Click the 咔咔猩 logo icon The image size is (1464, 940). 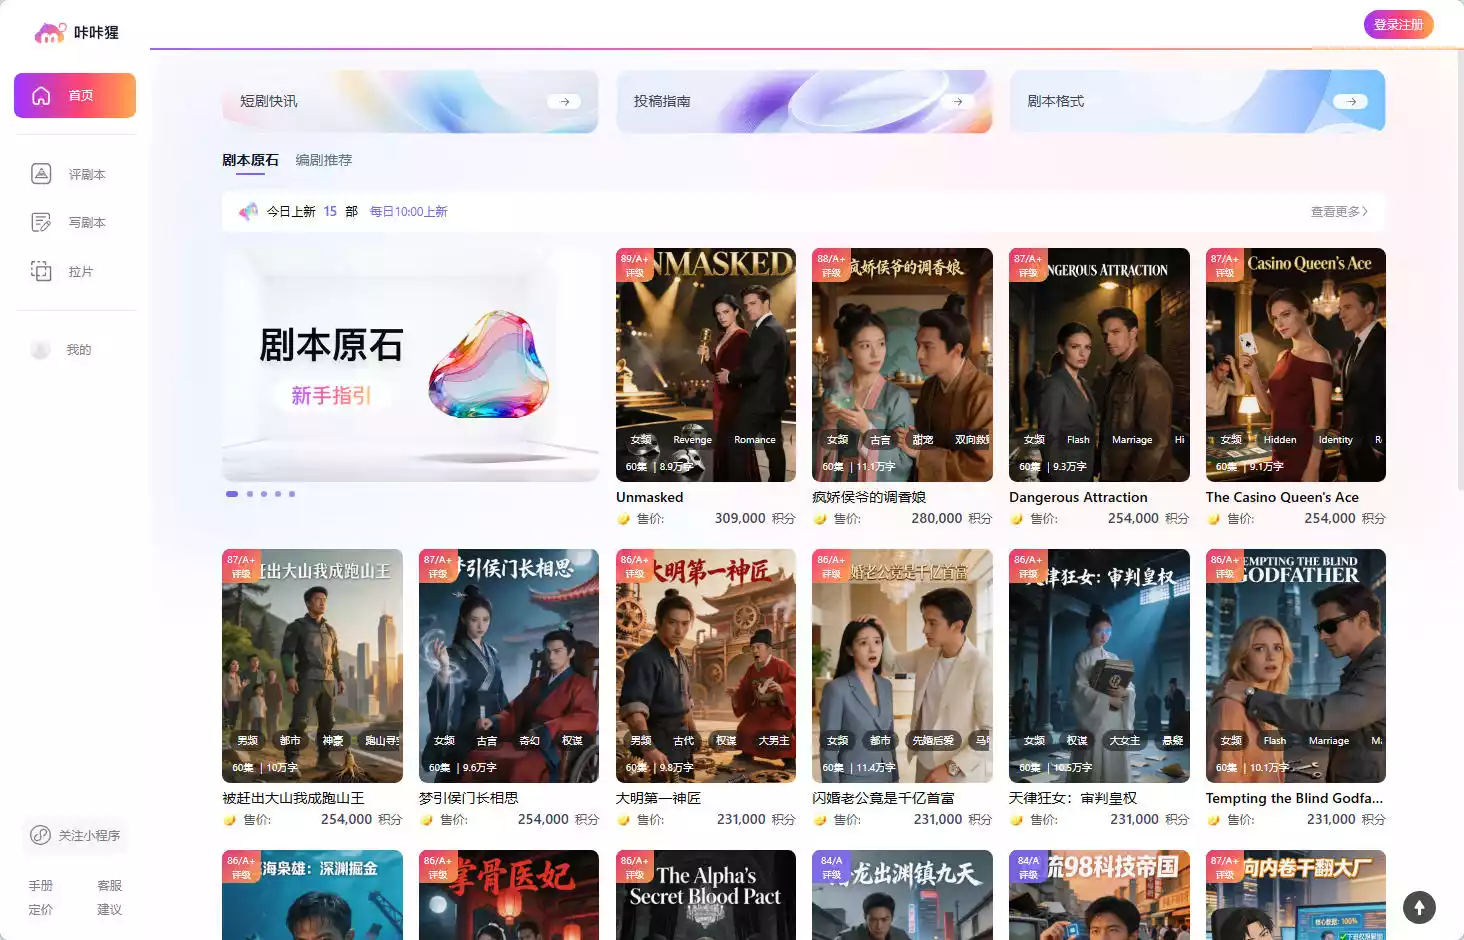[50, 33]
